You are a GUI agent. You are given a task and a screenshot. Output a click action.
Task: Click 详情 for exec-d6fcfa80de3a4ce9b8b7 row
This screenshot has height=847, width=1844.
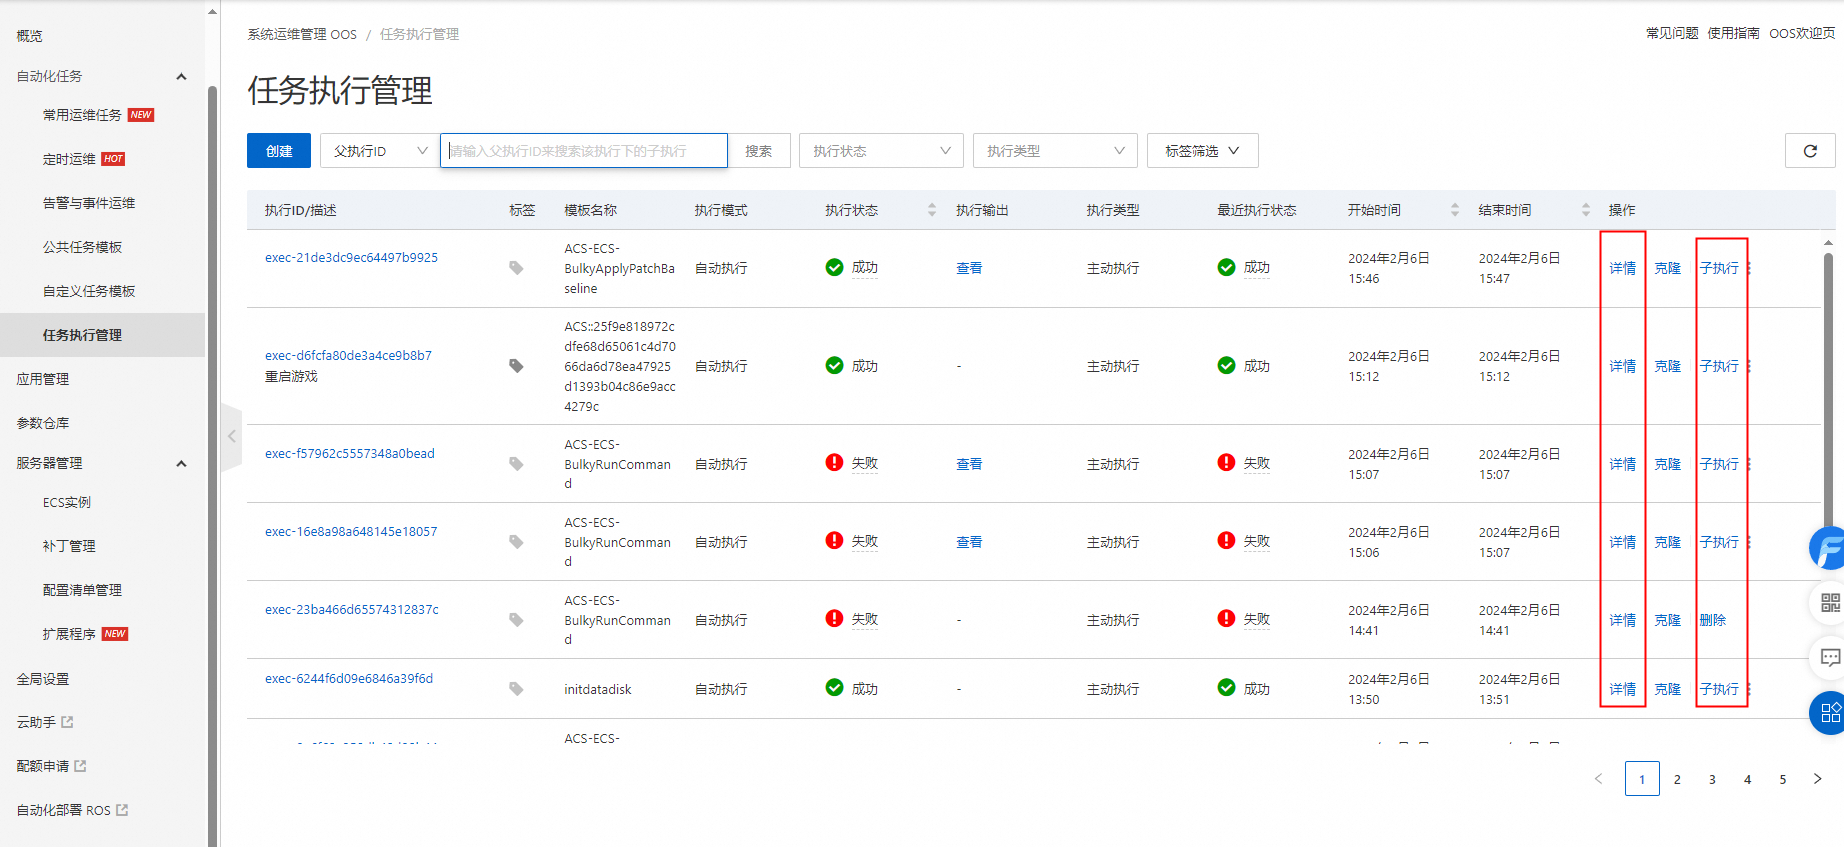pyautogui.click(x=1623, y=366)
